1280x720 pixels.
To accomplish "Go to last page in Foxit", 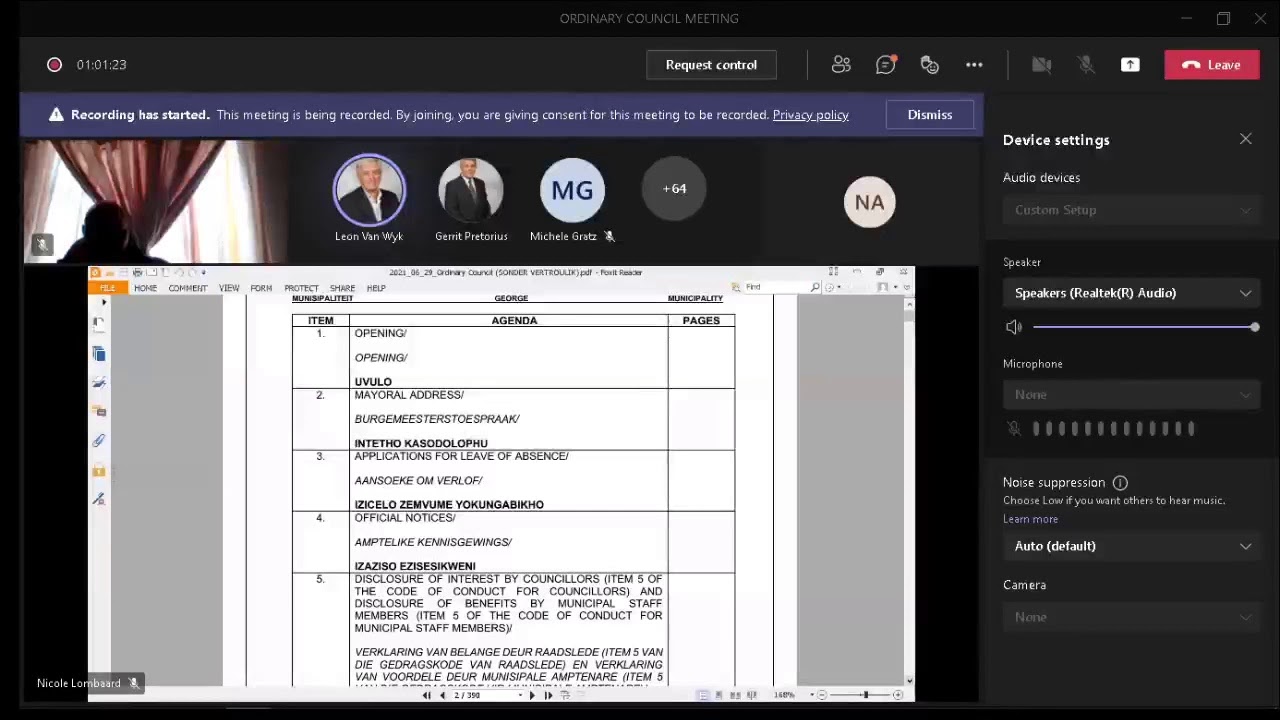I will [548, 695].
